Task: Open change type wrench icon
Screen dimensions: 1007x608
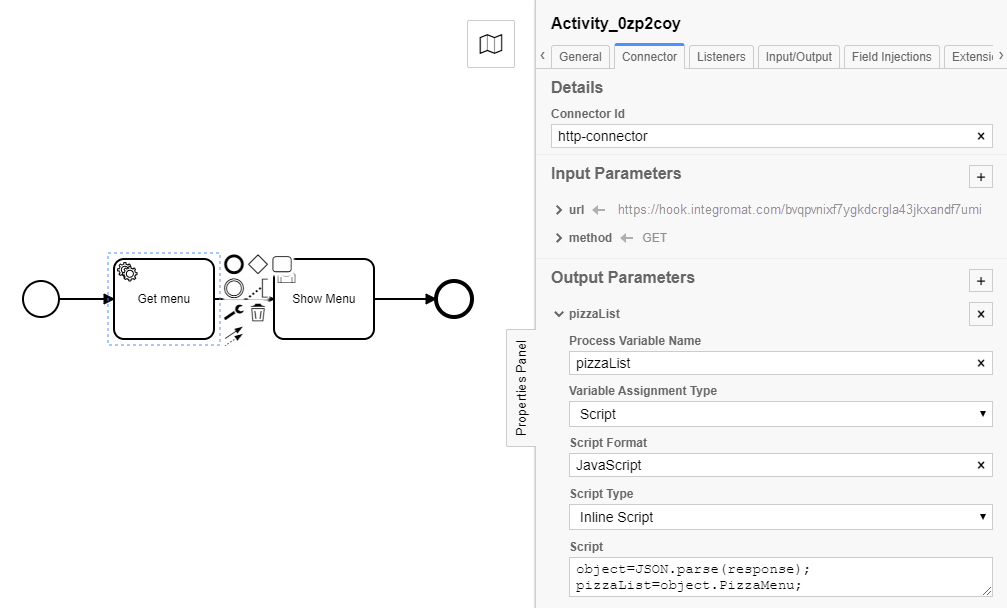Action: click(x=234, y=313)
